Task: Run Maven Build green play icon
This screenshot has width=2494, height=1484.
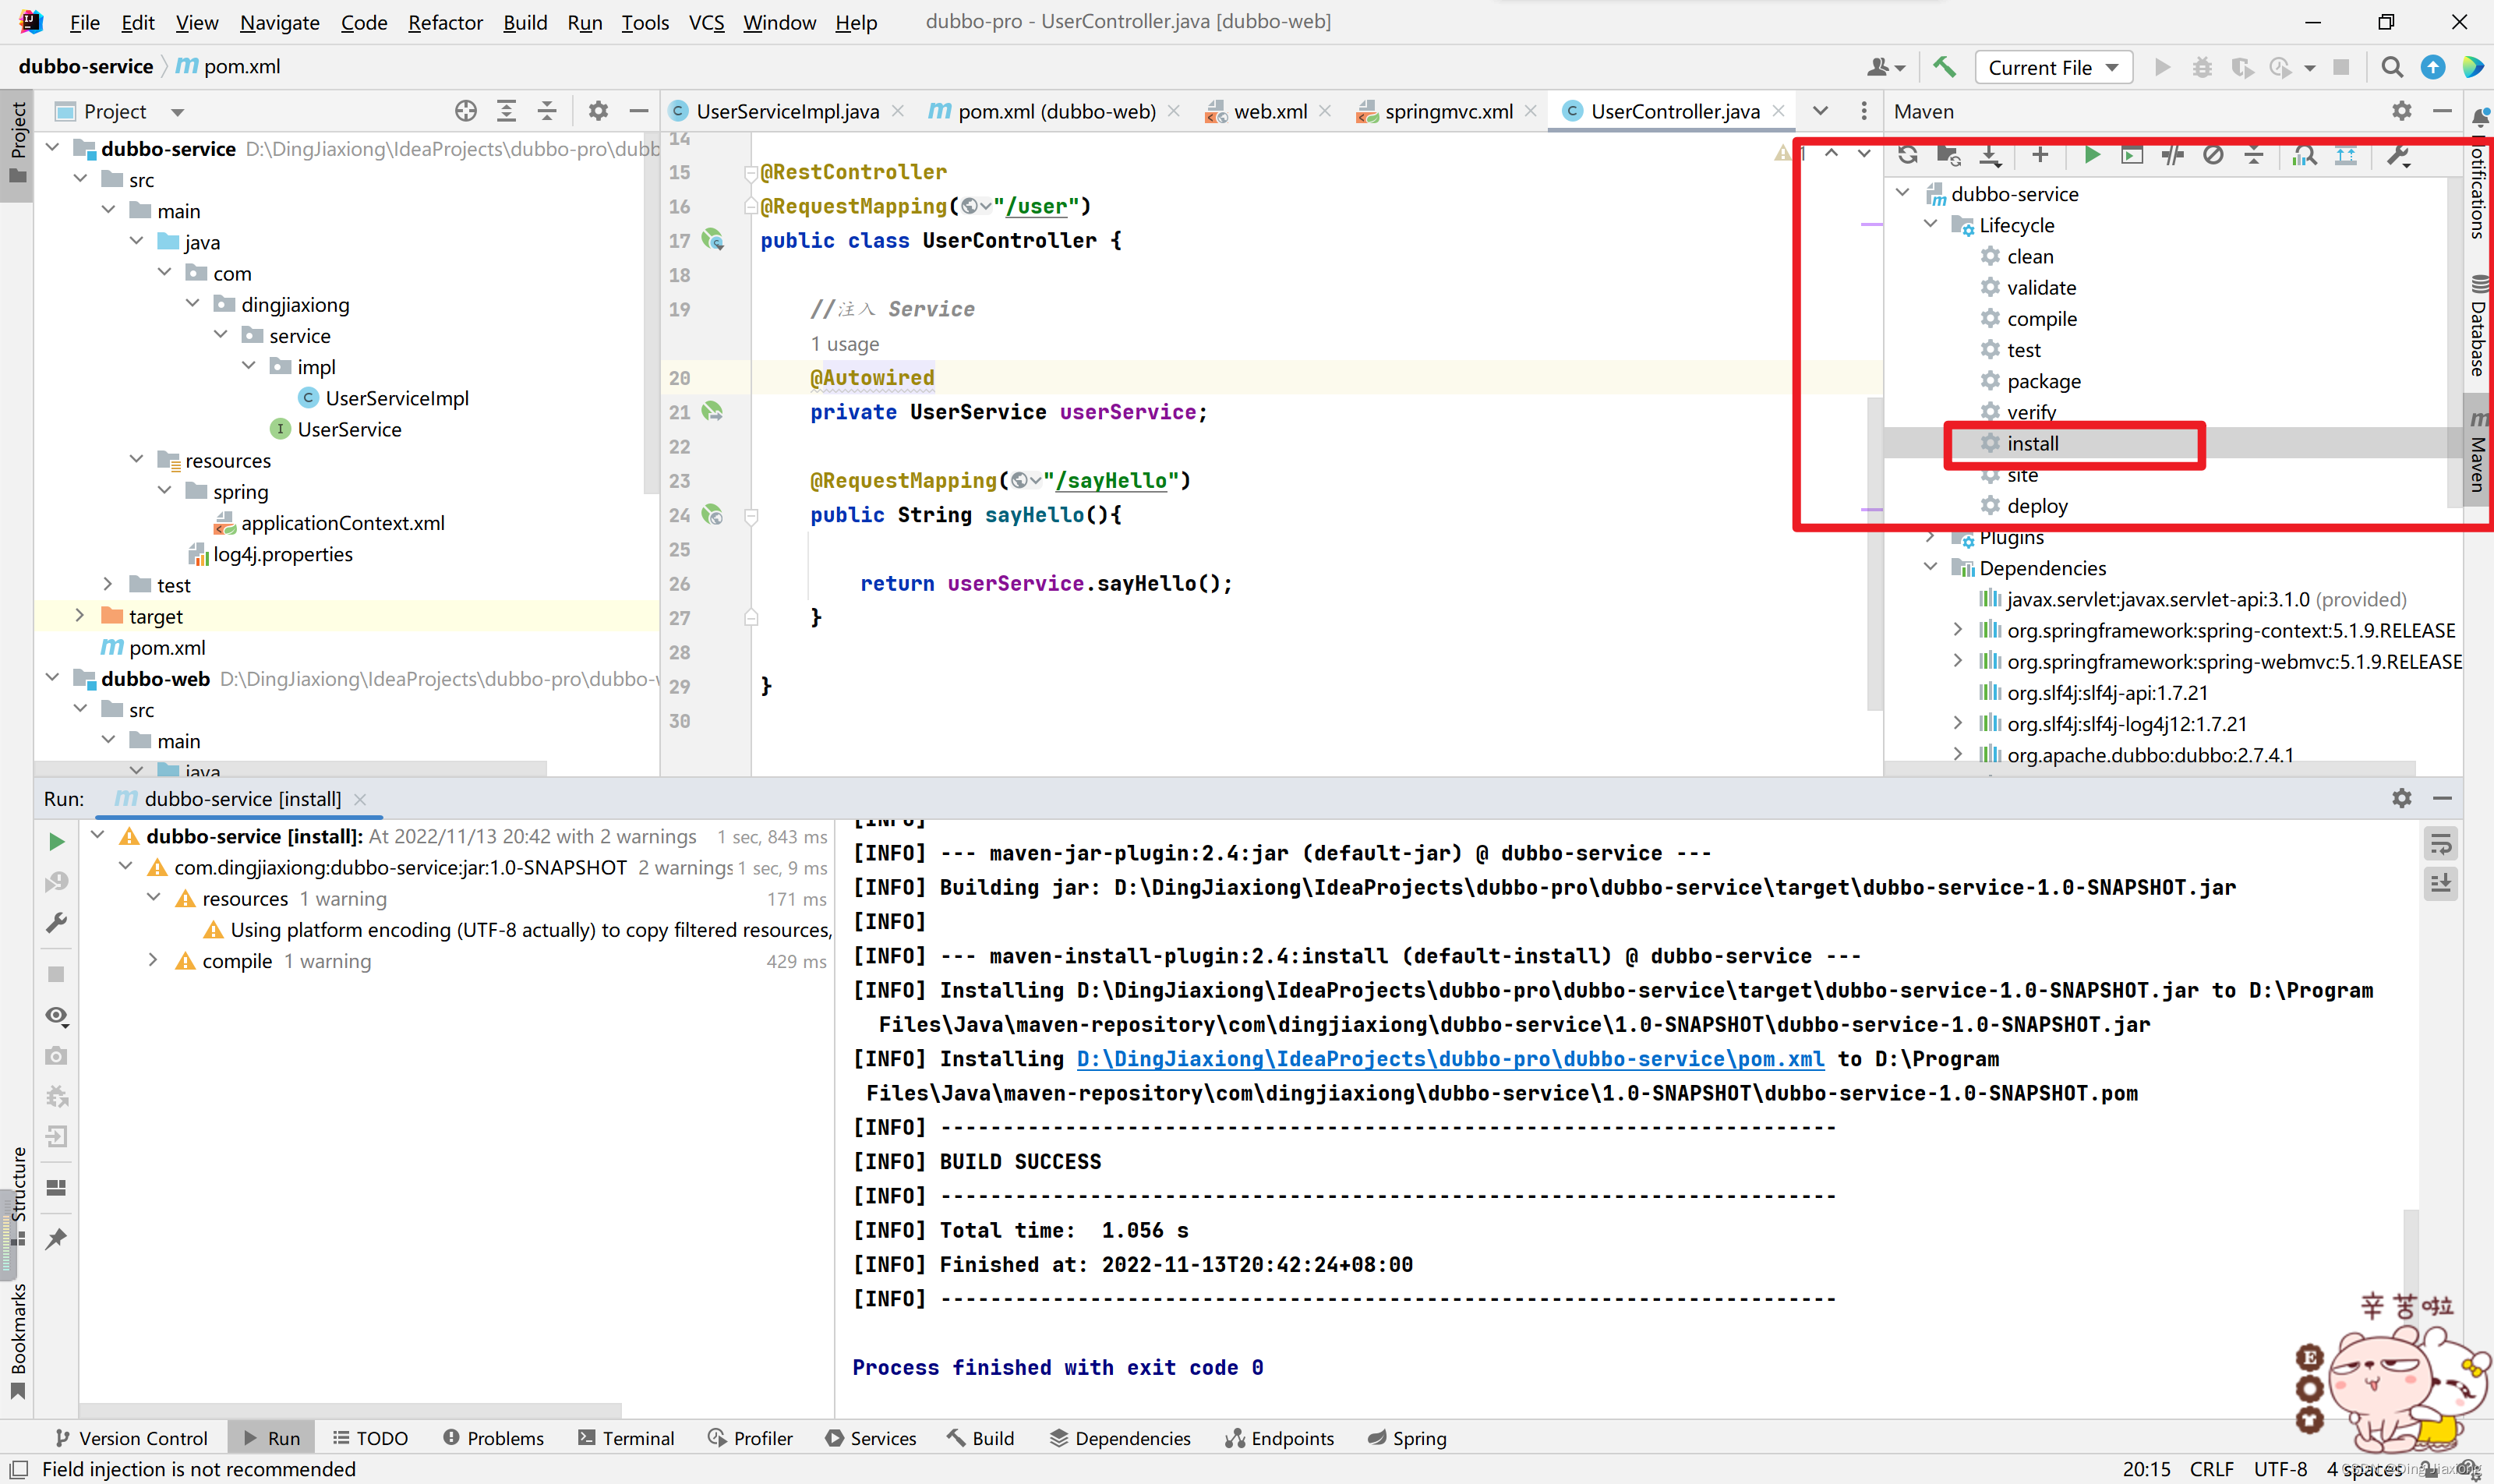Action: tap(2091, 155)
